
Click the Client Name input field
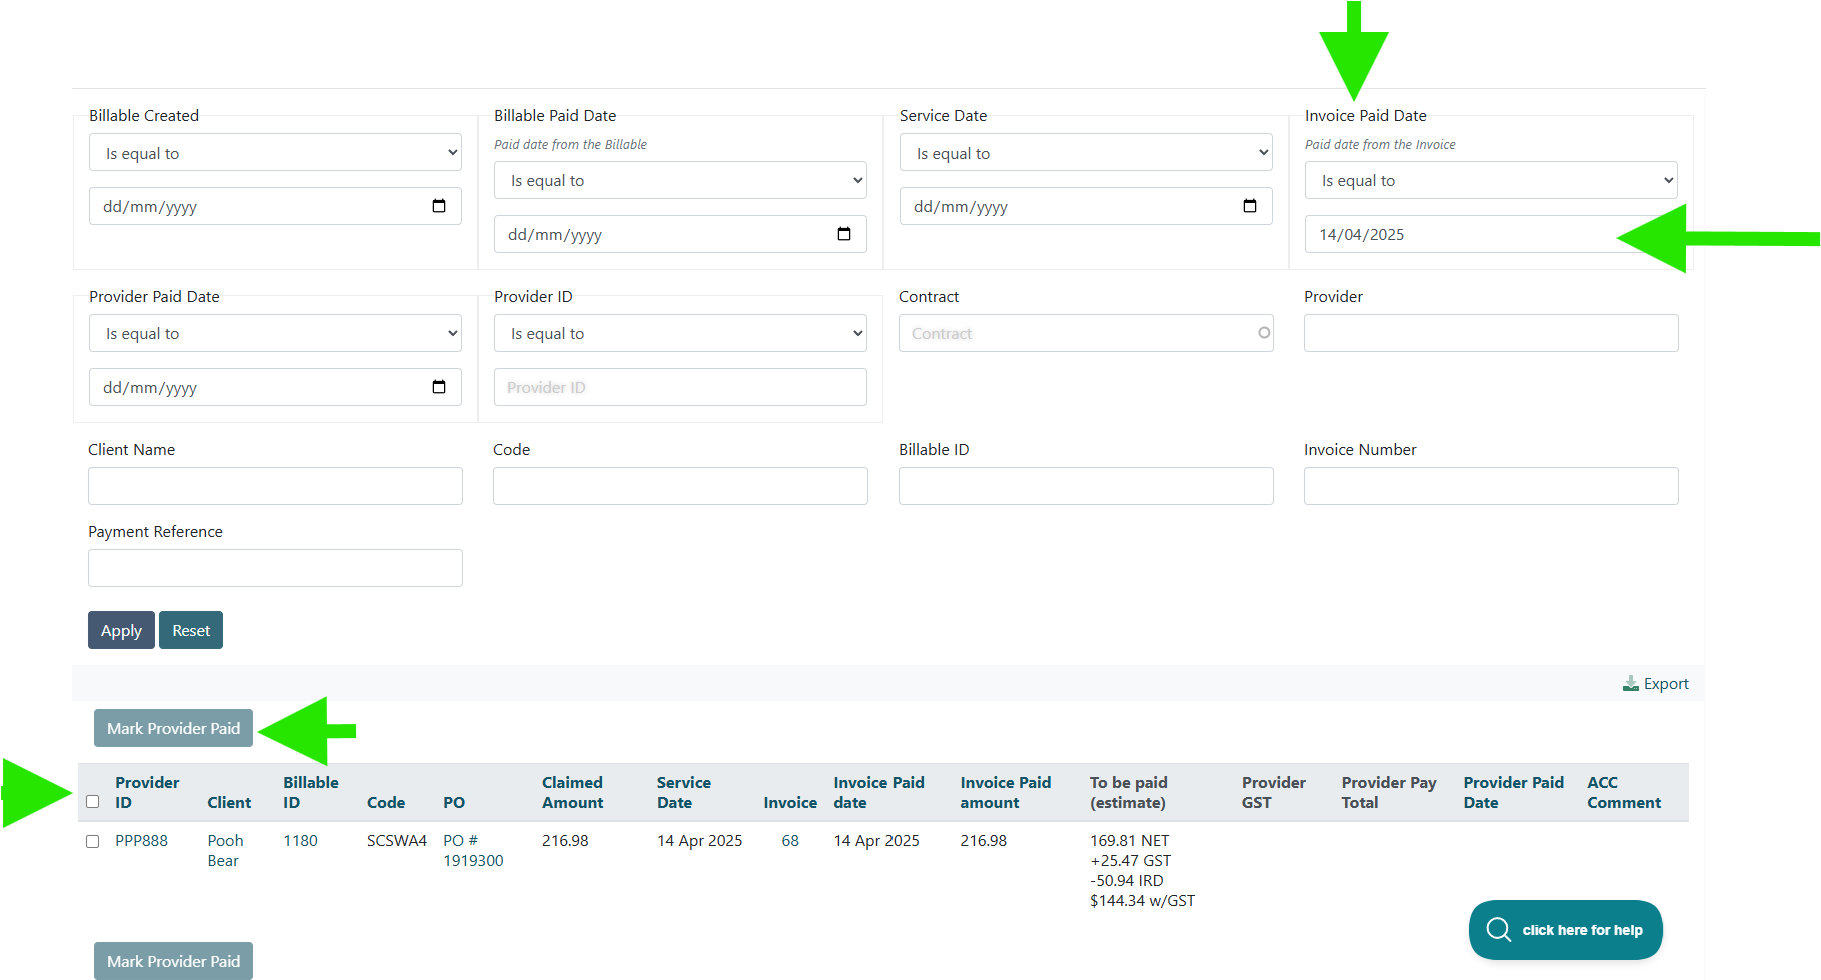click(x=275, y=486)
